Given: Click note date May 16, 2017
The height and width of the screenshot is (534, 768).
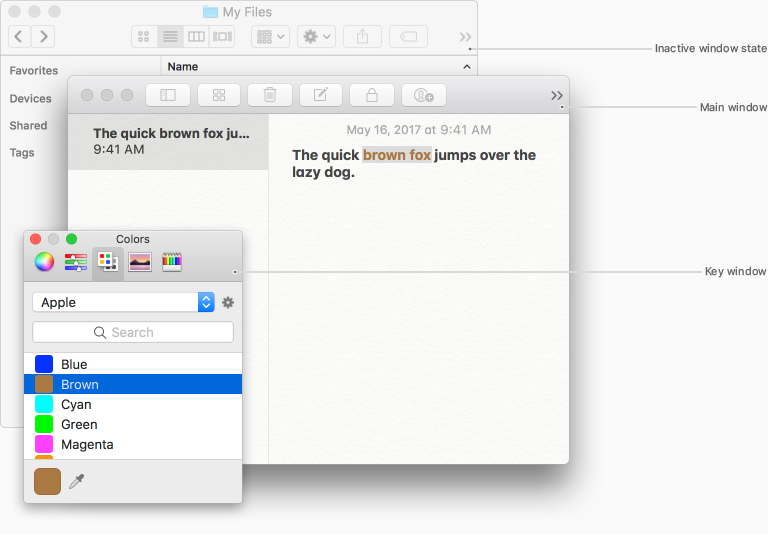Looking at the screenshot, I should pyautogui.click(x=419, y=130).
